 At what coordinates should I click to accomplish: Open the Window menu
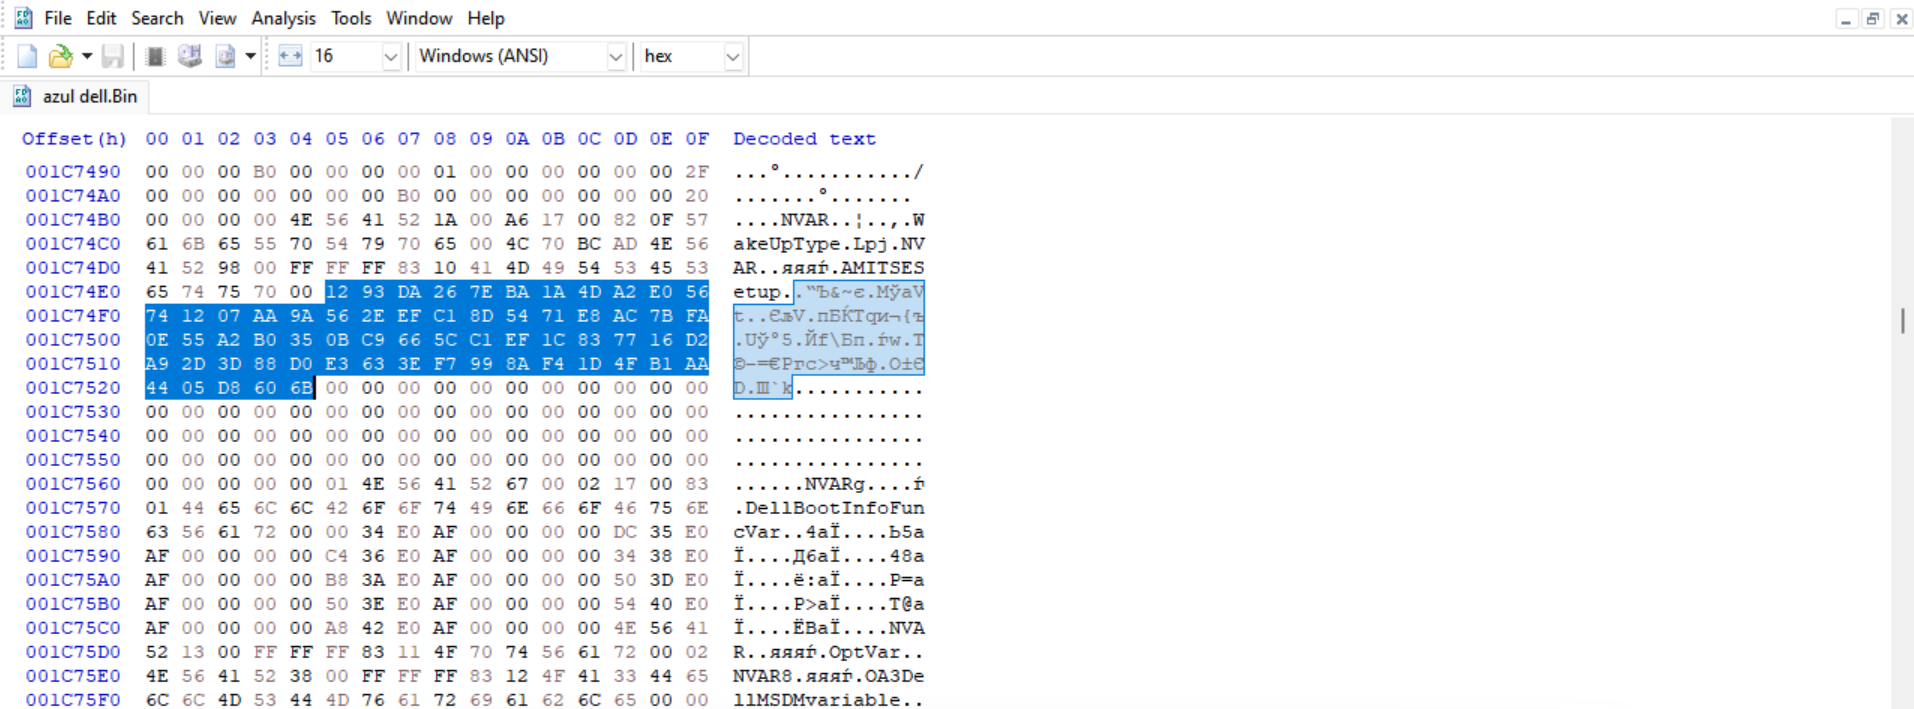(x=419, y=18)
